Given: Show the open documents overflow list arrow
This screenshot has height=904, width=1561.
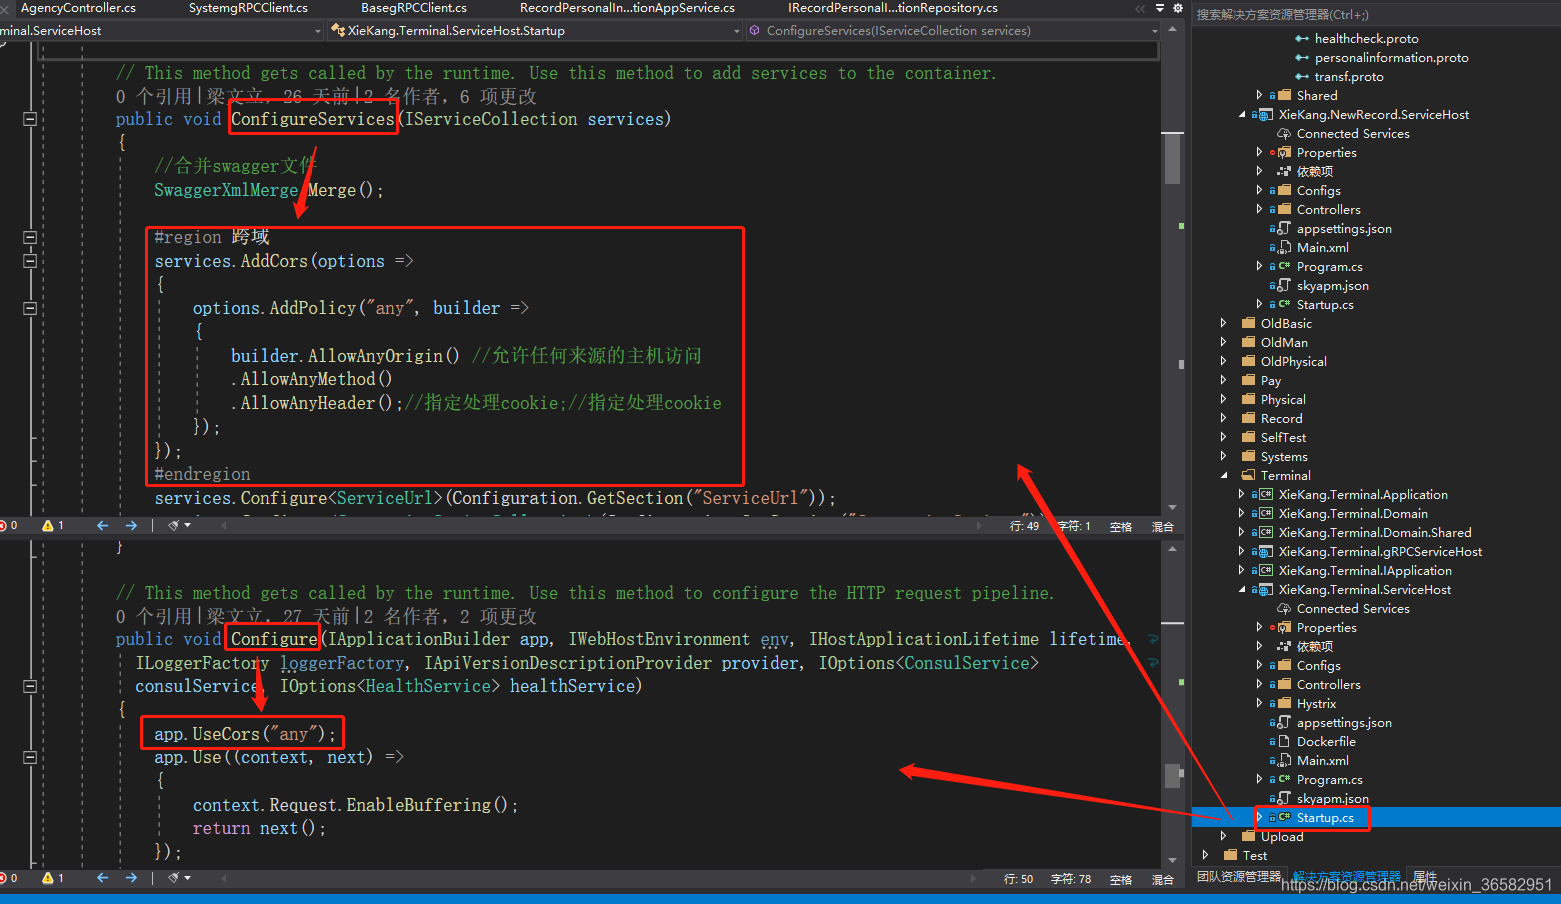Looking at the screenshot, I should tap(1160, 8).
